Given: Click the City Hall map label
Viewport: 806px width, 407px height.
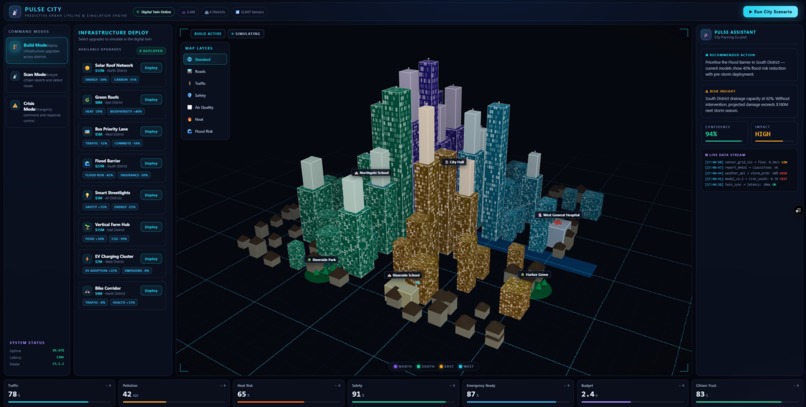Looking at the screenshot, I should tap(454, 162).
